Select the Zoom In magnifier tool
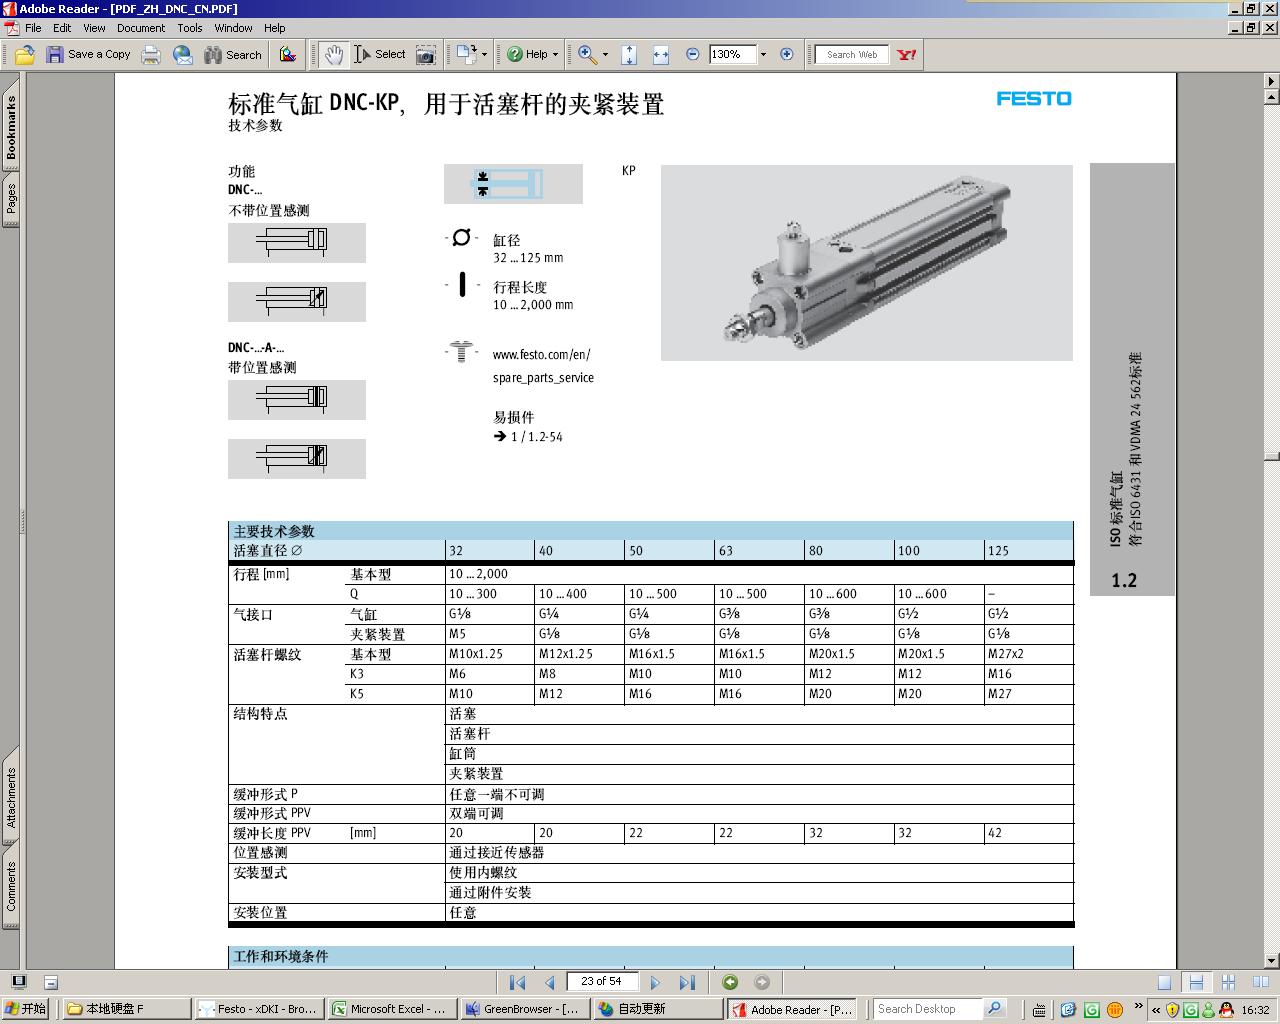The width and height of the screenshot is (1280, 1024). coord(588,55)
